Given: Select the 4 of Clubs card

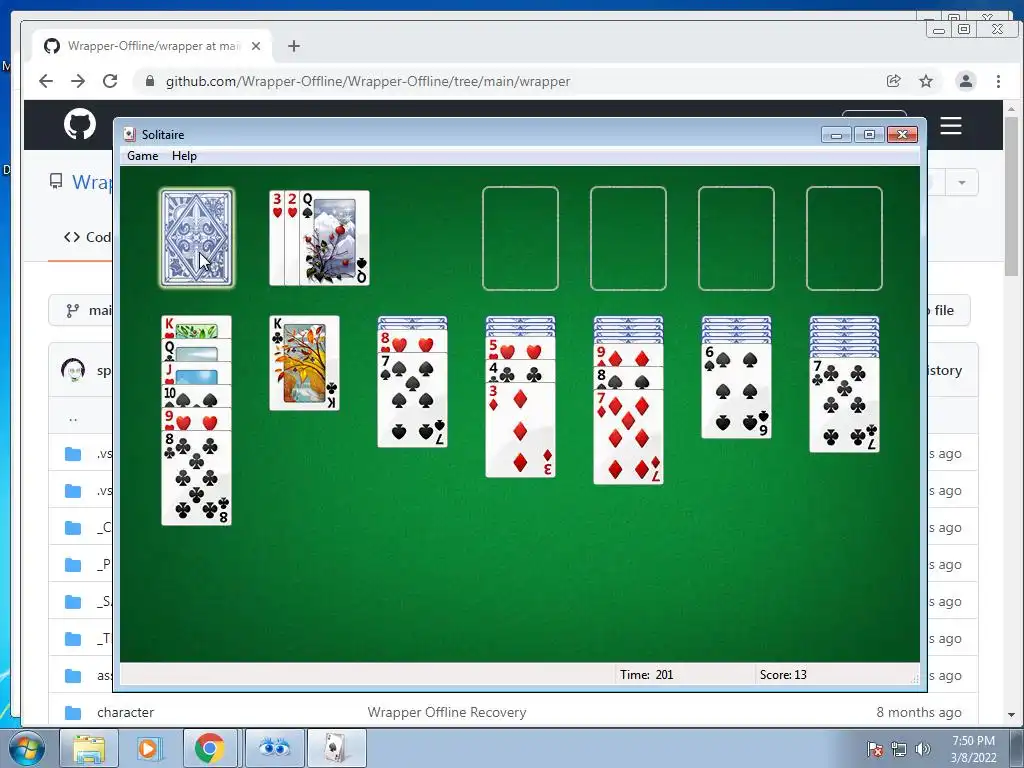Looking at the screenshot, I should pyautogui.click(x=520, y=372).
